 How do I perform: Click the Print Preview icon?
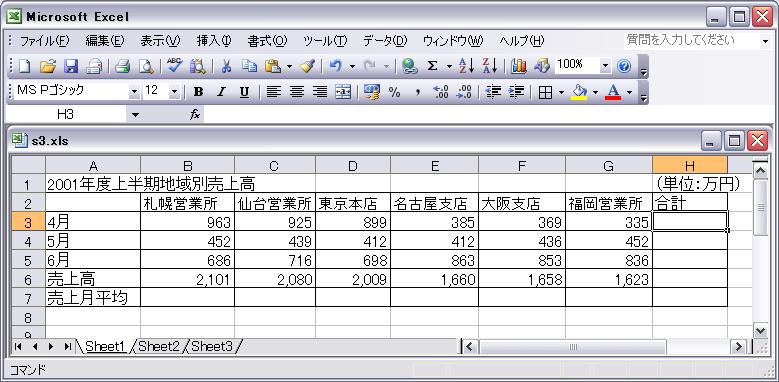(x=146, y=66)
